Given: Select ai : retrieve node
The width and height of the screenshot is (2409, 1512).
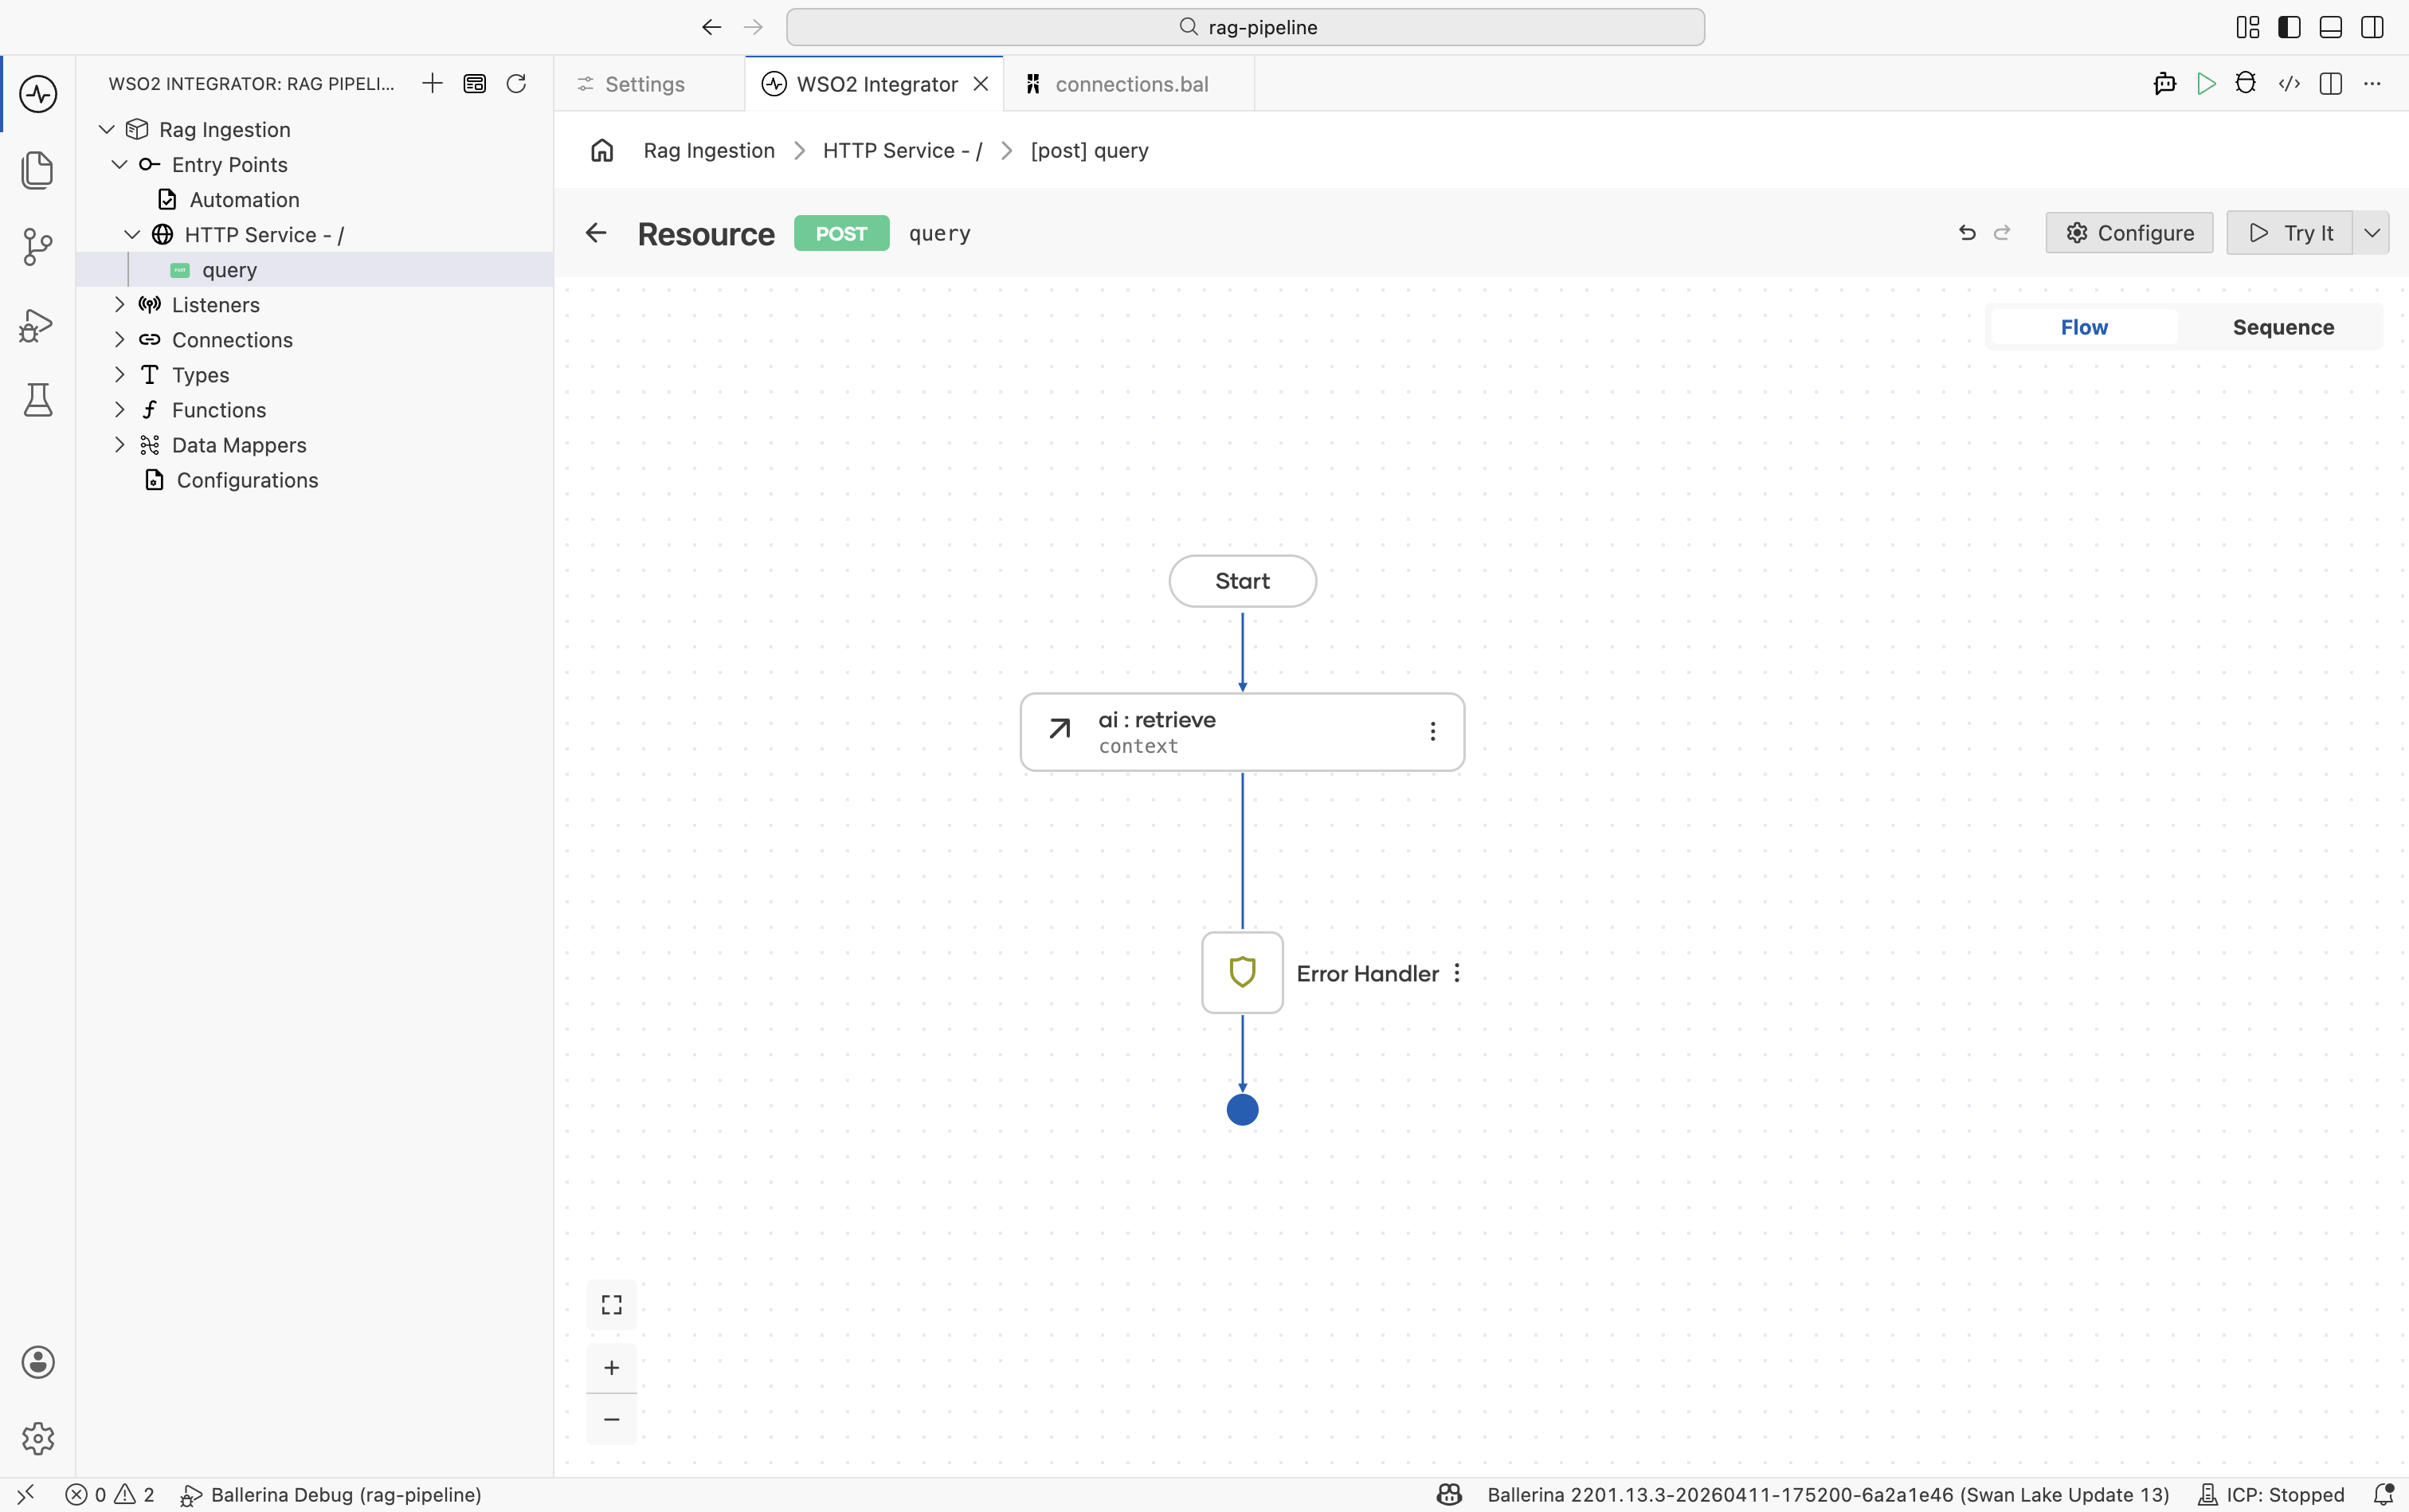Looking at the screenshot, I should tap(1242, 731).
